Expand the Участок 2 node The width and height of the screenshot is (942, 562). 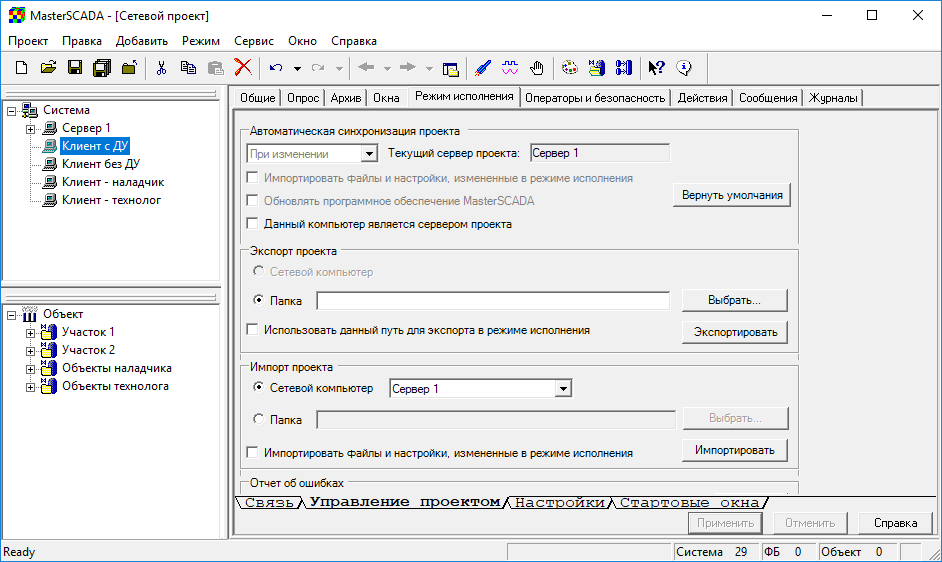click(30, 351)
